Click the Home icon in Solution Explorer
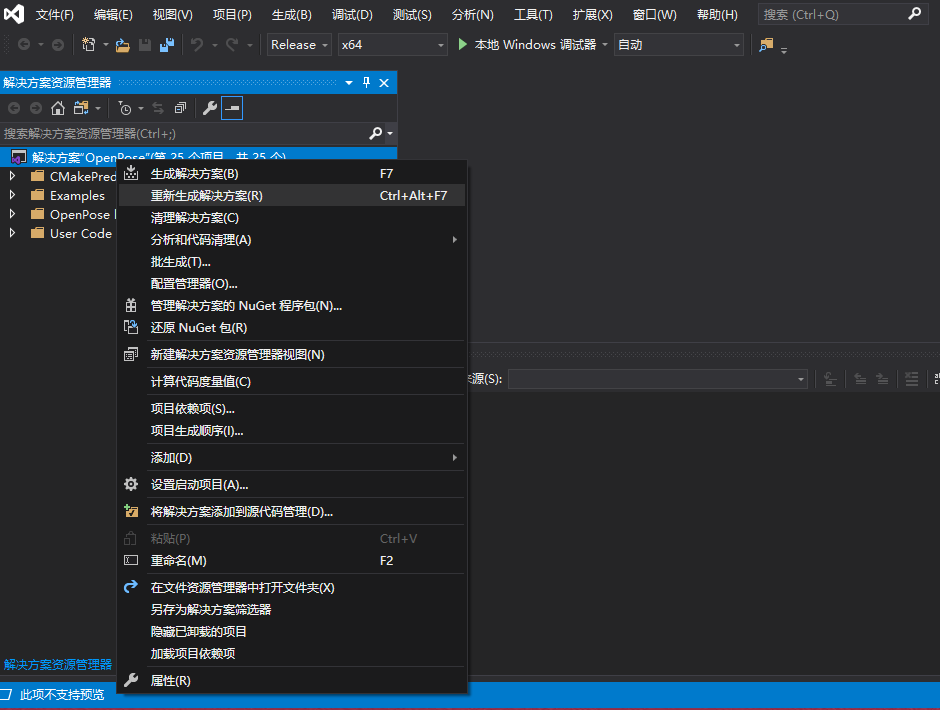Image resolution: width=940 pixels, height=710 pixels. 58,108
